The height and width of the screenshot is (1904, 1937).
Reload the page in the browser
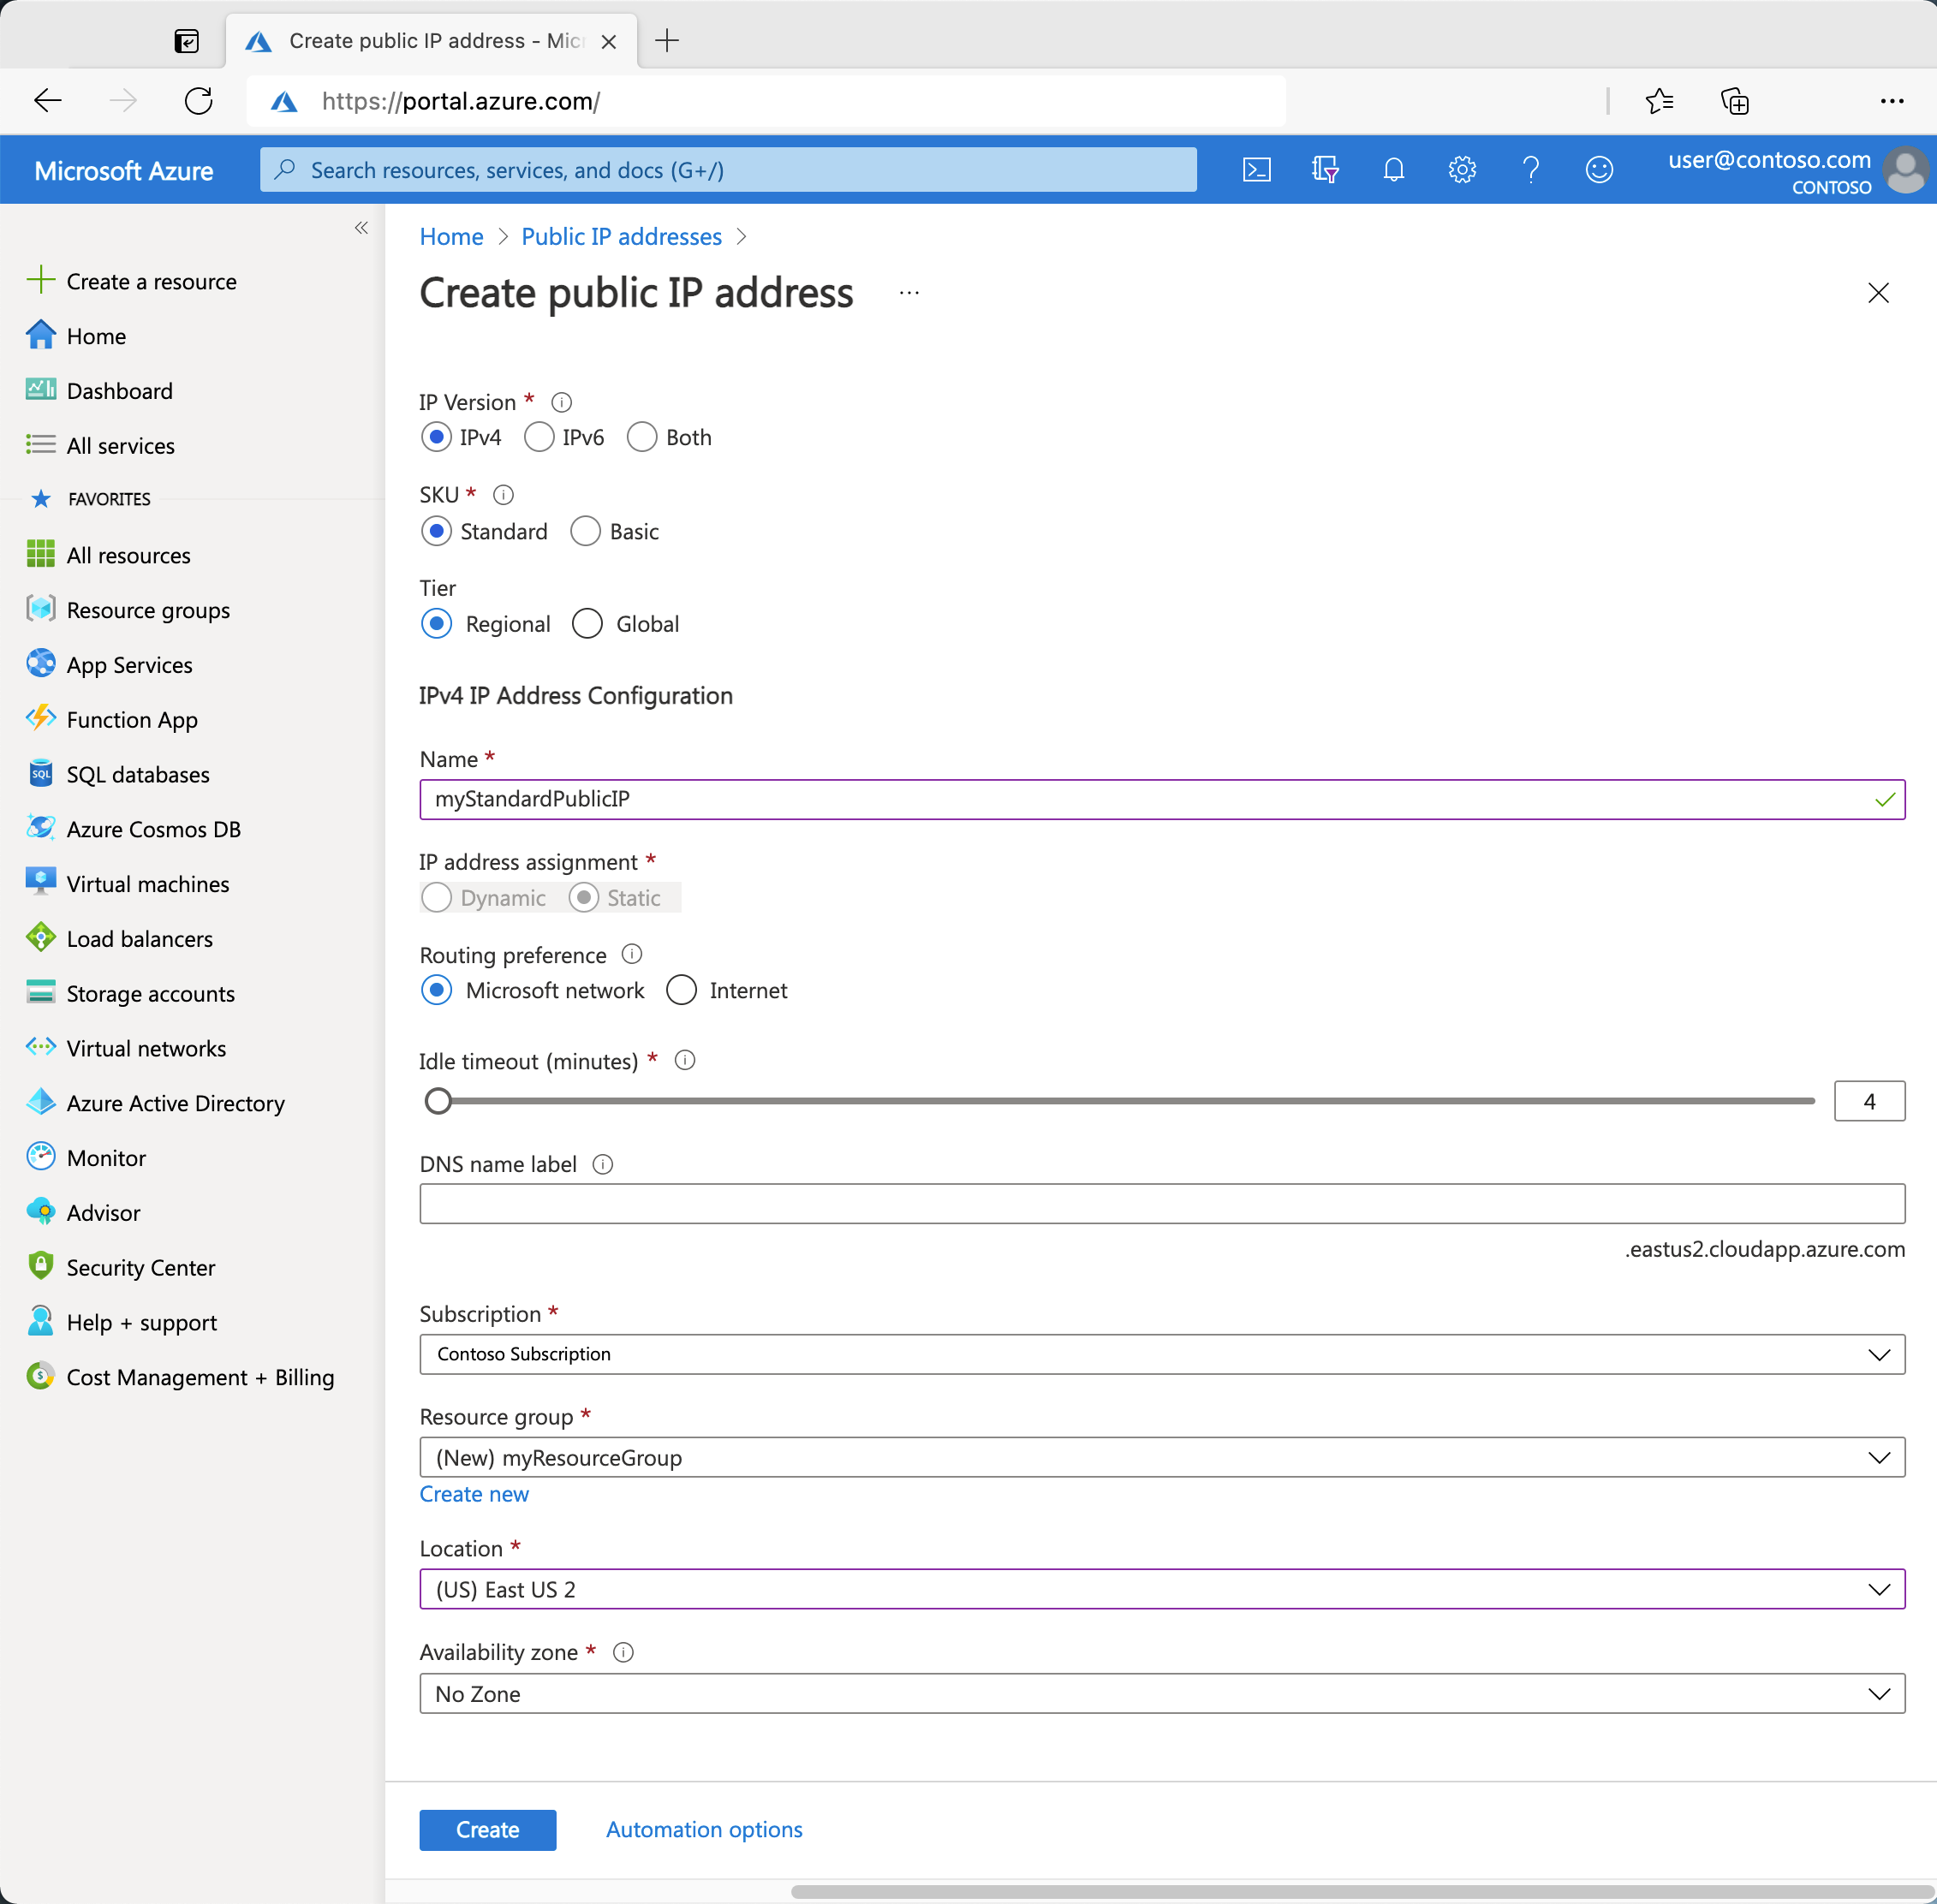click(198, 101)
